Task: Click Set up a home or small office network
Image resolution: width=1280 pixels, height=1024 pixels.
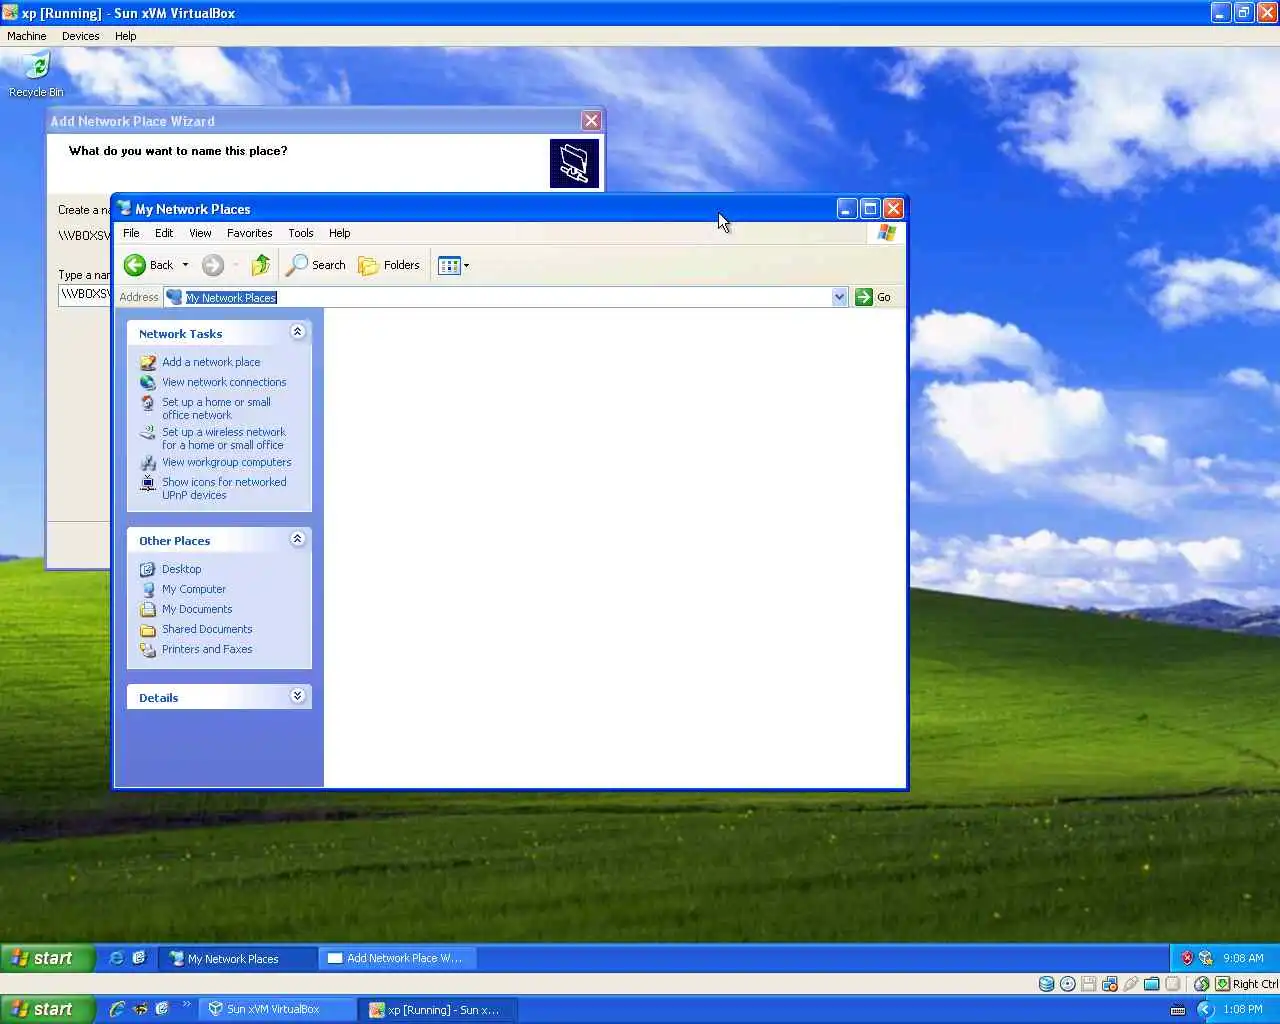Action: pos(216,408)
